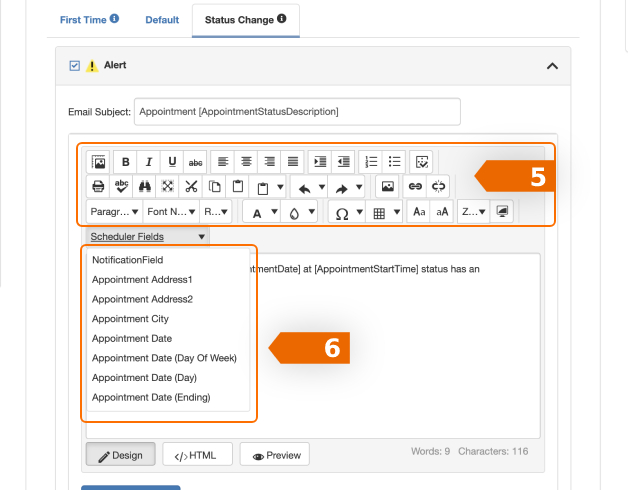The width and height of the screenshot is (628, 490).
Task: Apply underline formatting
Action: (172, 161)
